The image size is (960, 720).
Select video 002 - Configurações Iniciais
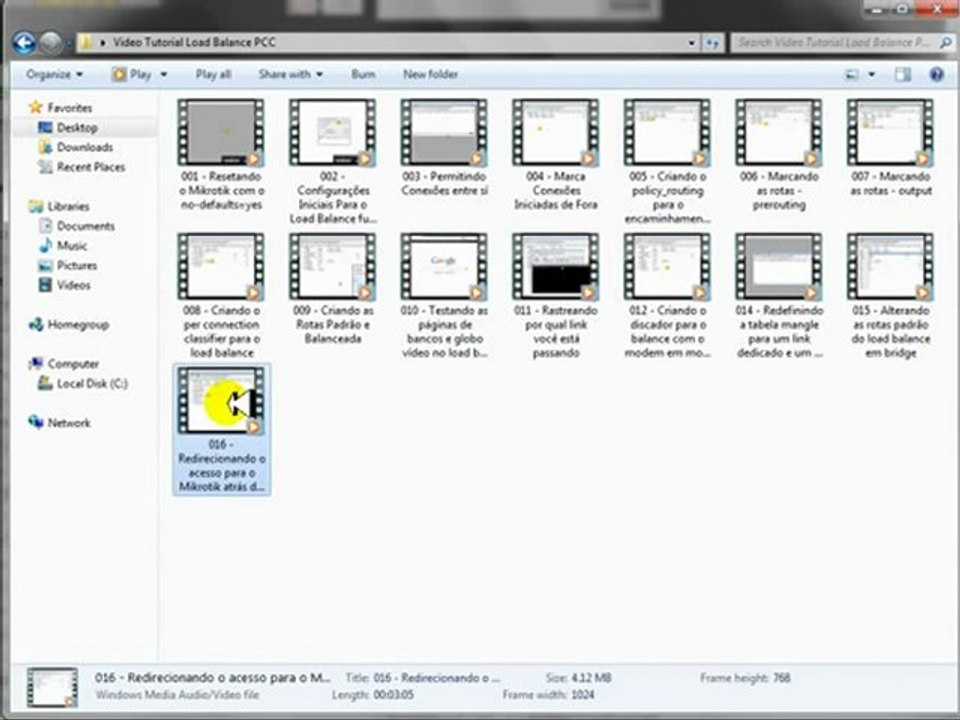point(332,162)
